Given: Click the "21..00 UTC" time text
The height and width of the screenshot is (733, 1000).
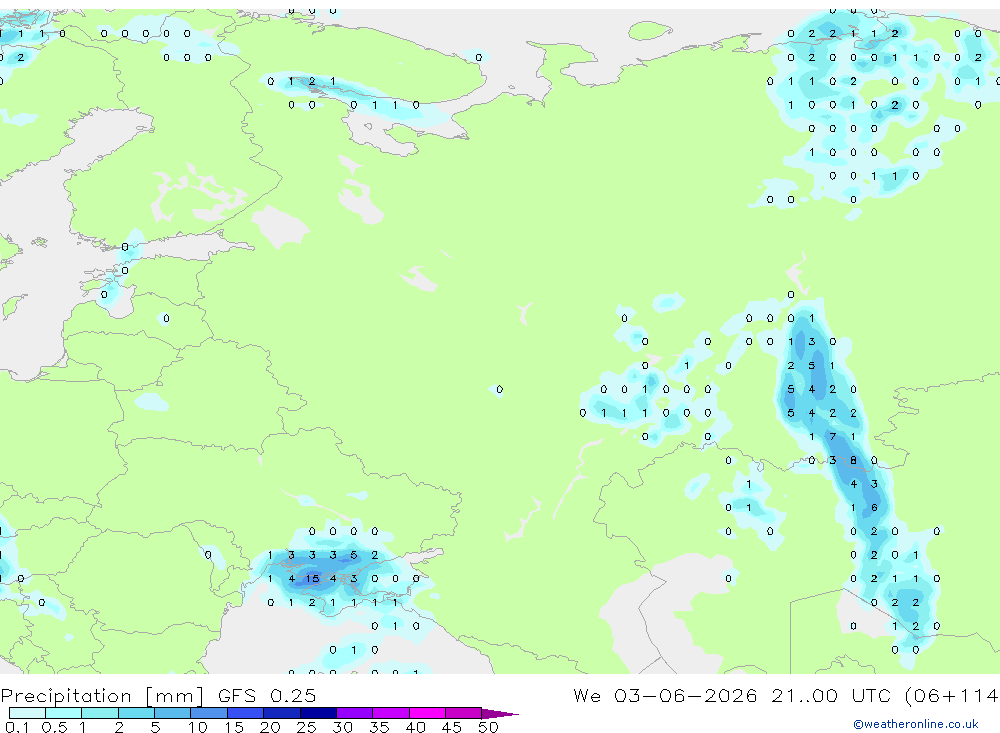Looking at the screenshot, I should [x=831, y=695].
